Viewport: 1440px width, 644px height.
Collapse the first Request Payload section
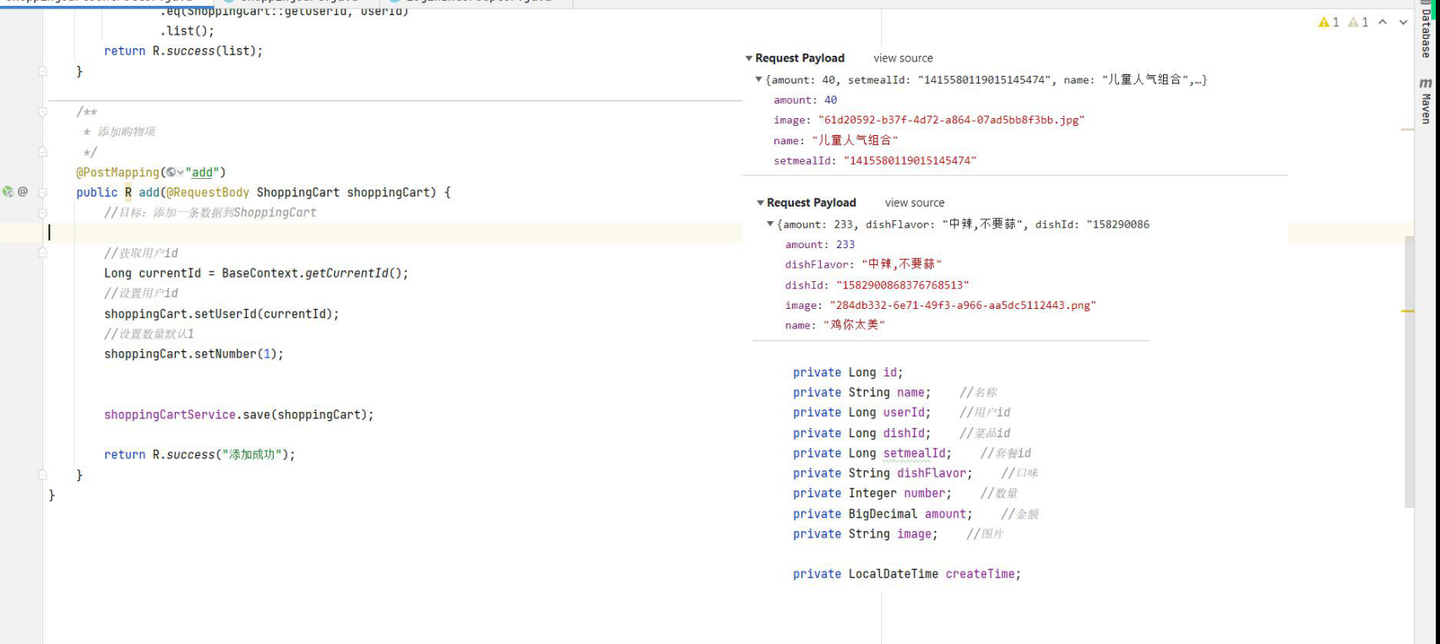[x=749, y=59]
